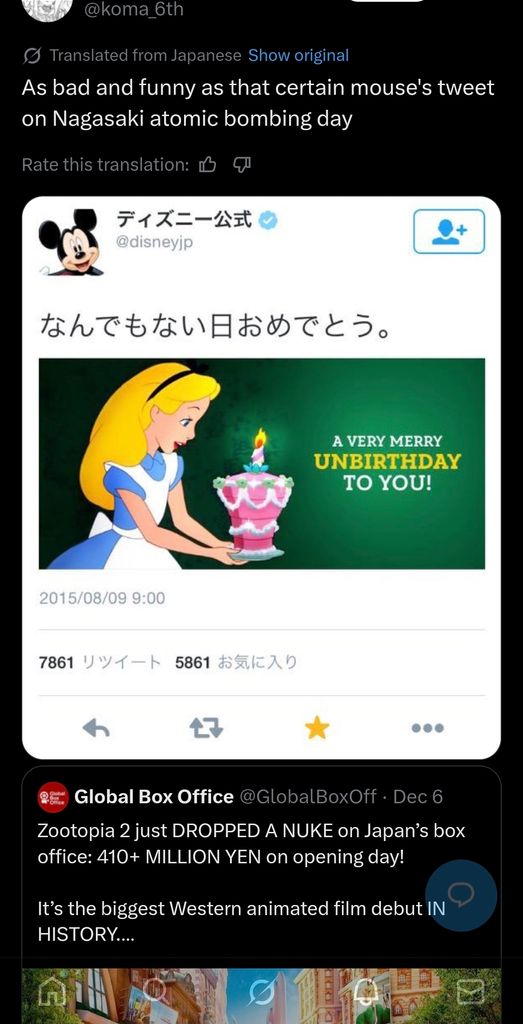Tap the retweet icon in the embedded tweet
This screenshot has width=523, height=1024.
click(x=206, y=728)
